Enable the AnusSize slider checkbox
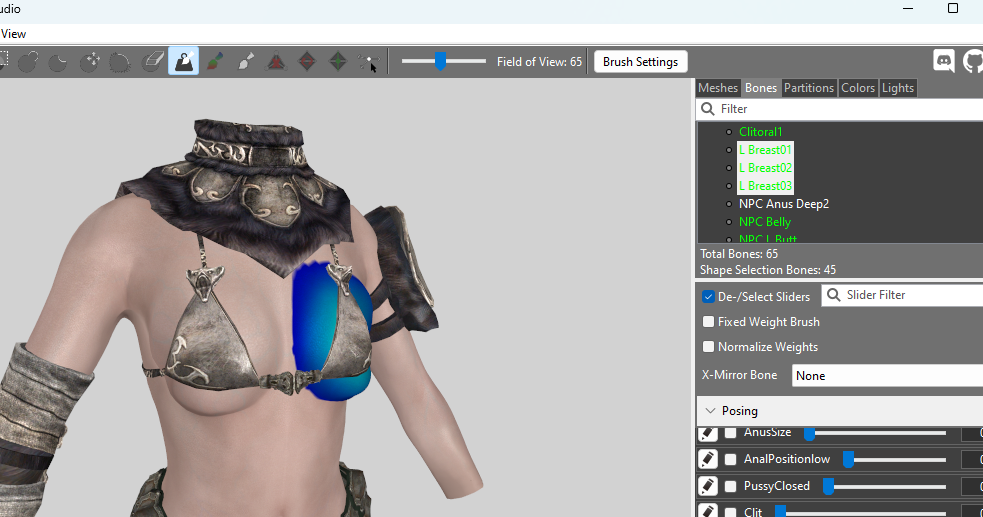 tap(730, 432)
